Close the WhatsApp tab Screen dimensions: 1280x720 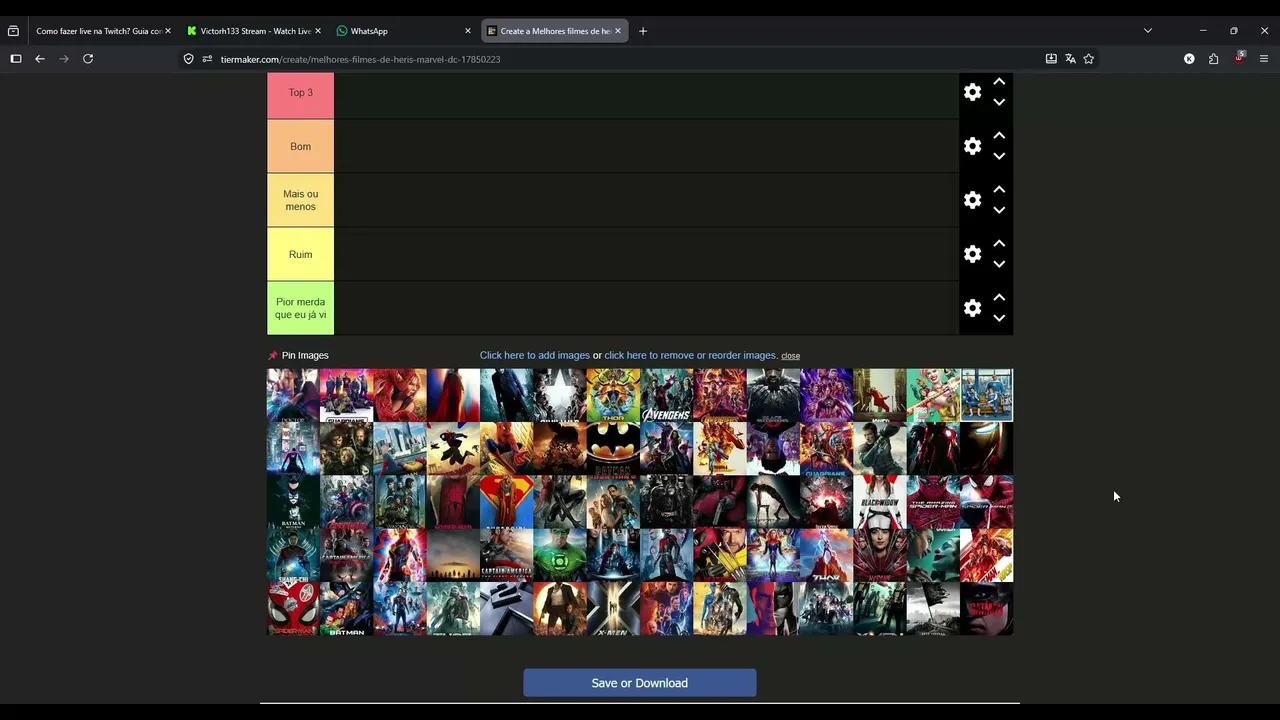(467, 31)
